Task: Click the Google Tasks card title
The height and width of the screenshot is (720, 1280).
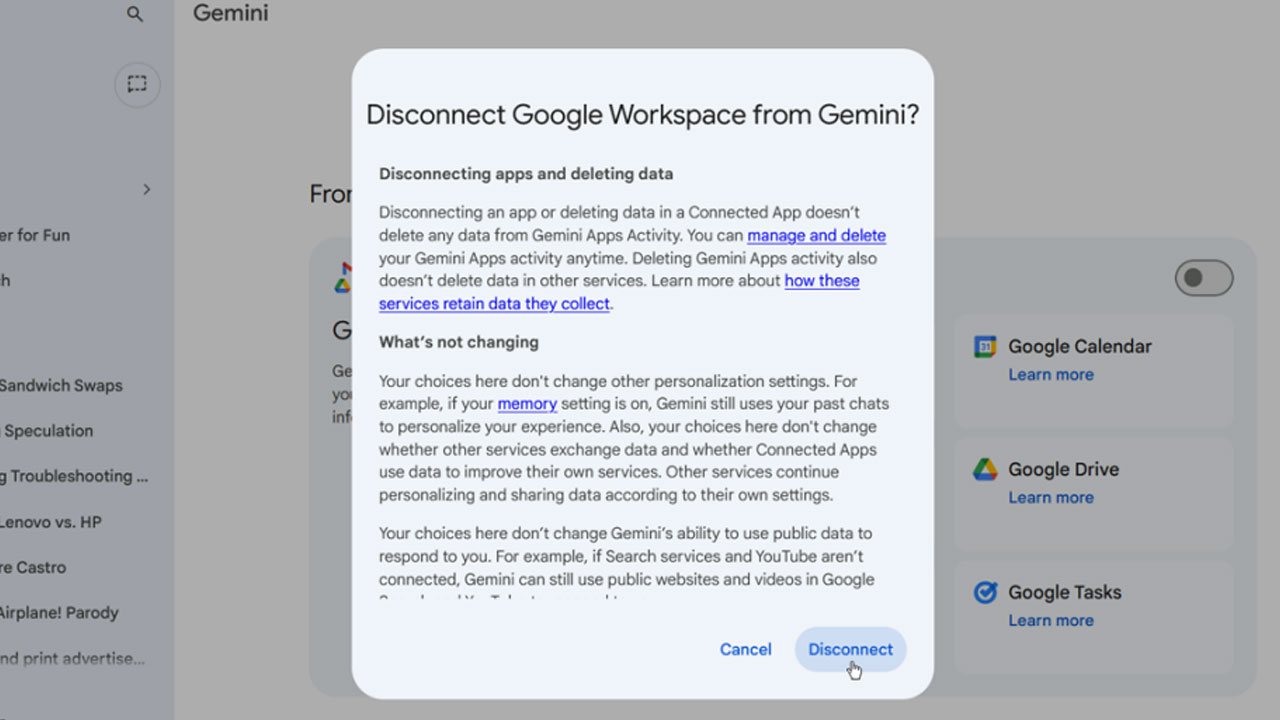Action: 1065,593
